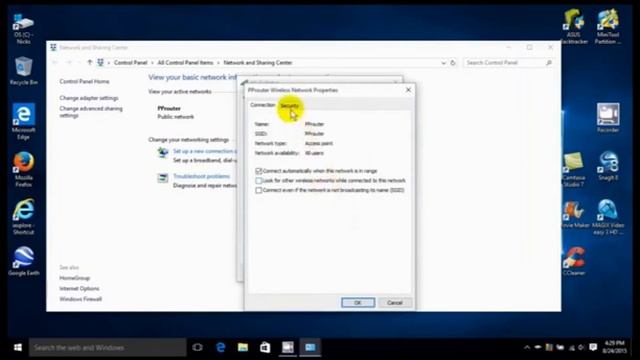Launch CCleaner from desktop

click(573, 261)
